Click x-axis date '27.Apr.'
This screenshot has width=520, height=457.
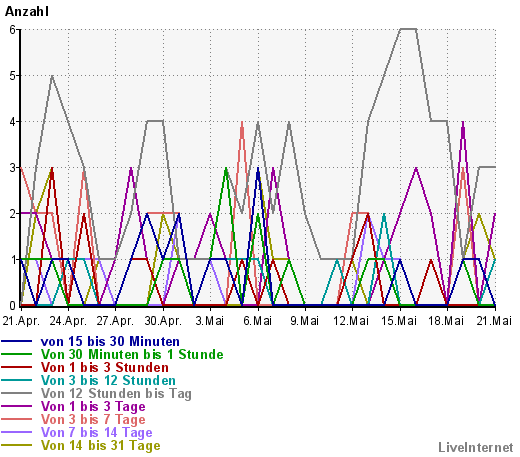[115, 321]
